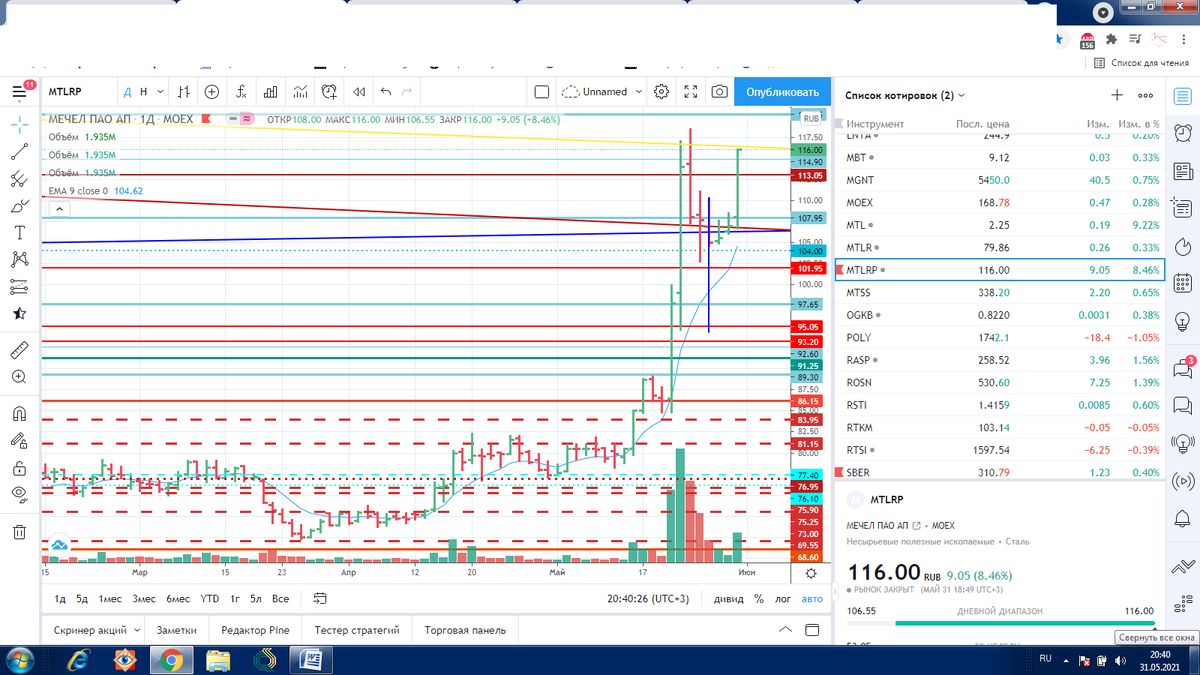The image size is (1200, 675).
Task: Click the Chrome icon in the taskbar
Action: [171, 660]
